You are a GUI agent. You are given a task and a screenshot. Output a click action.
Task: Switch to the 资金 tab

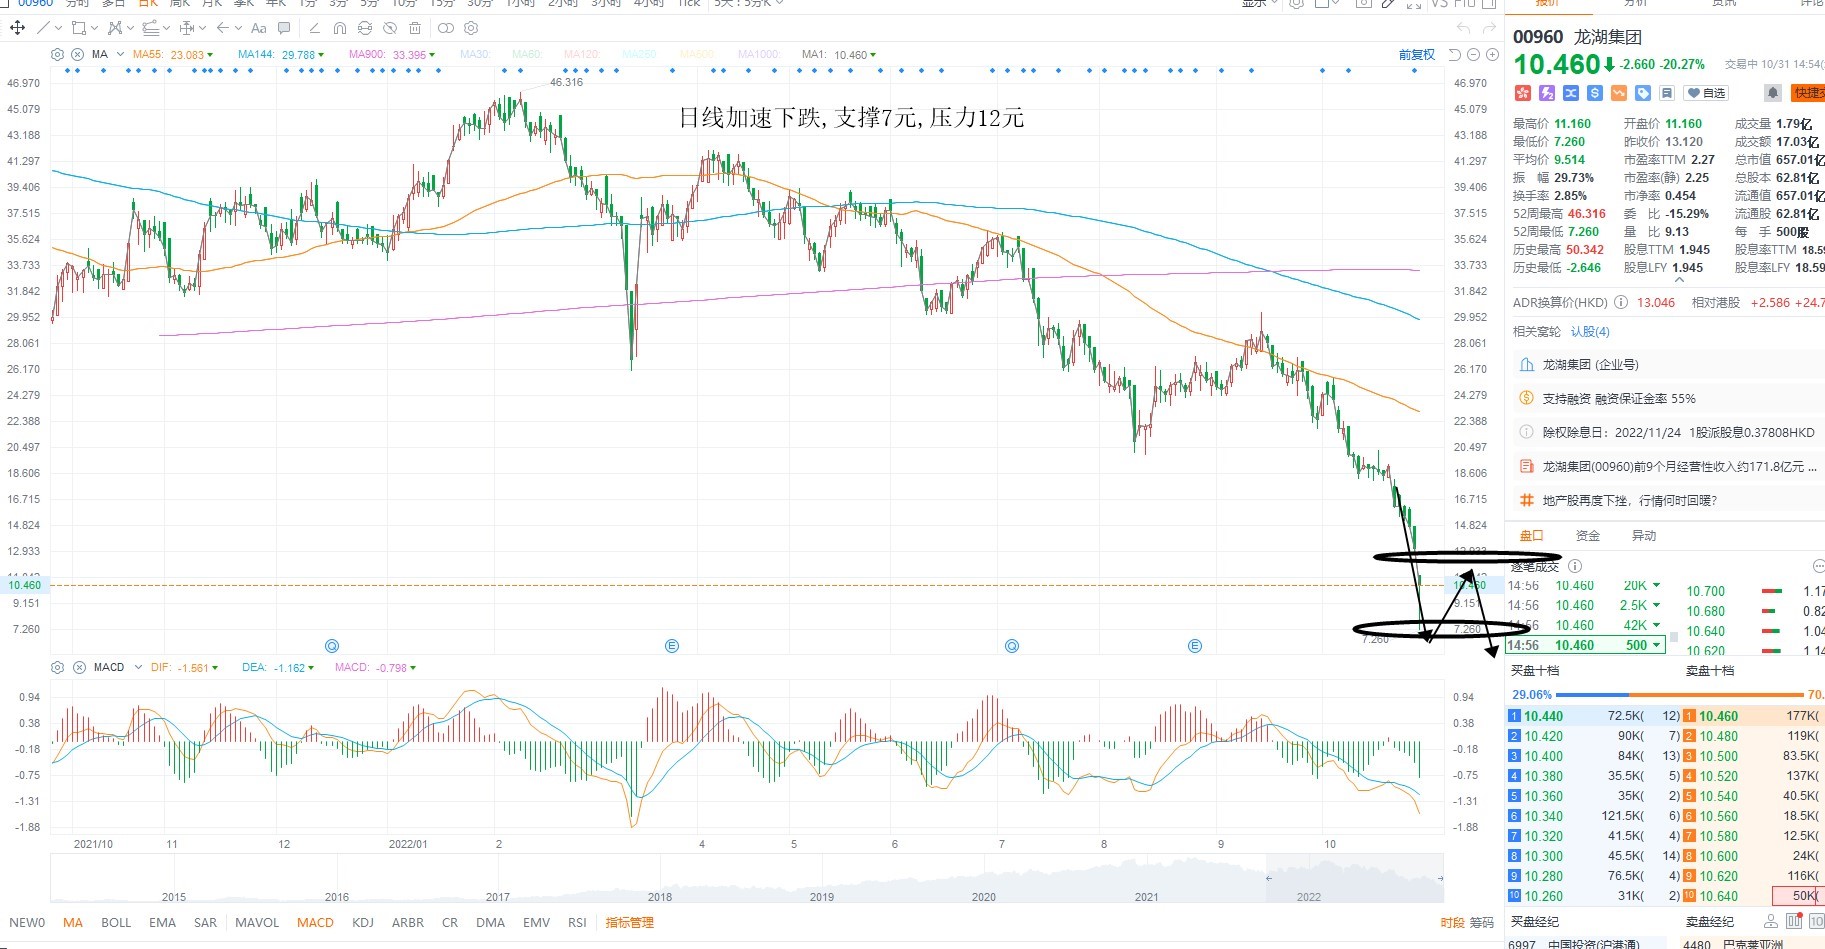point(1587,536)
